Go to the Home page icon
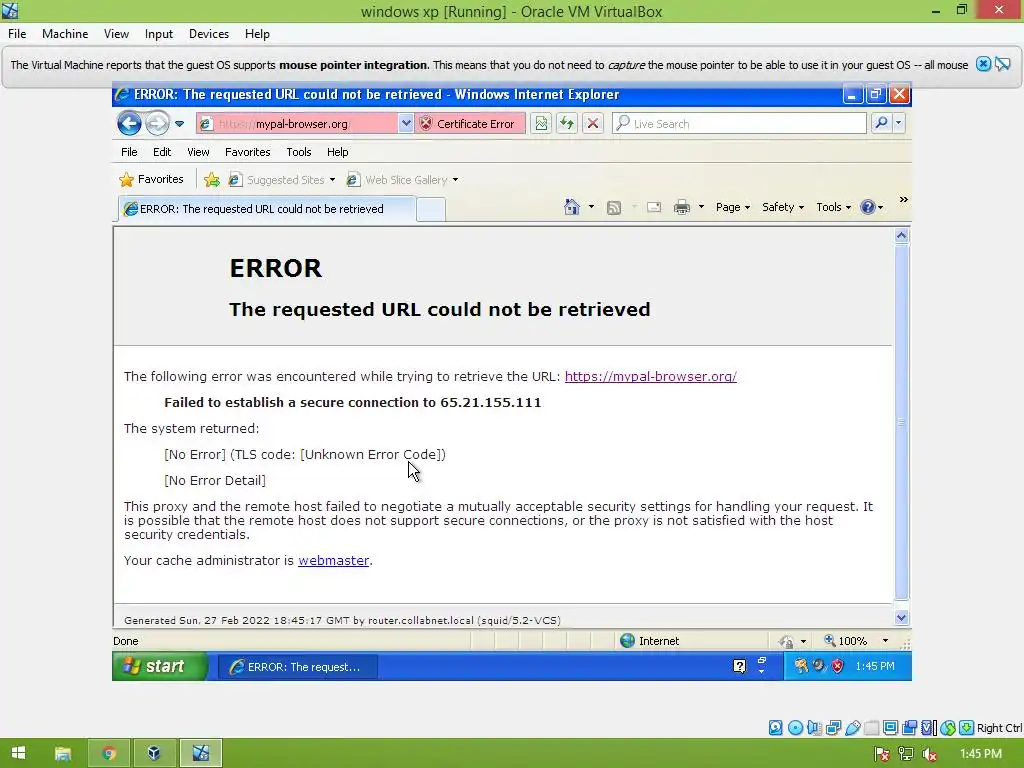The height and width of the screenshot is (768, 1024). click(x=571, y=207)
